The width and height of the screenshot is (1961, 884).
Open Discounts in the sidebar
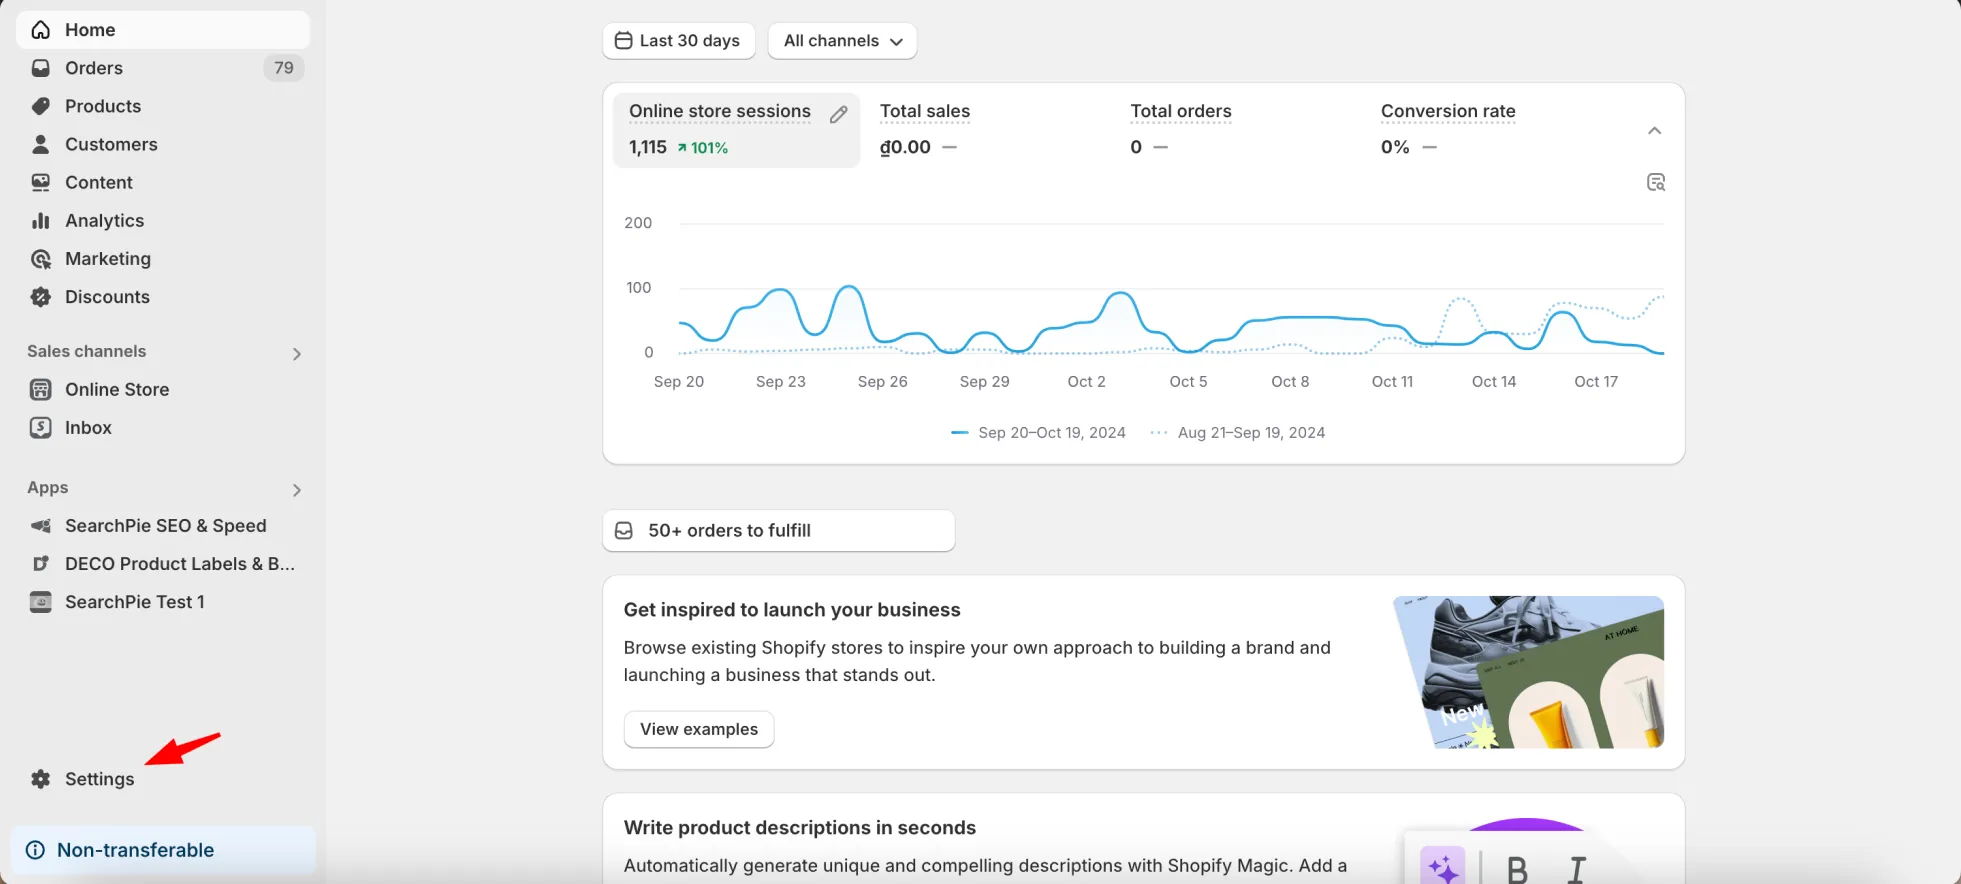pyautogui.click(x=163, y=297)
